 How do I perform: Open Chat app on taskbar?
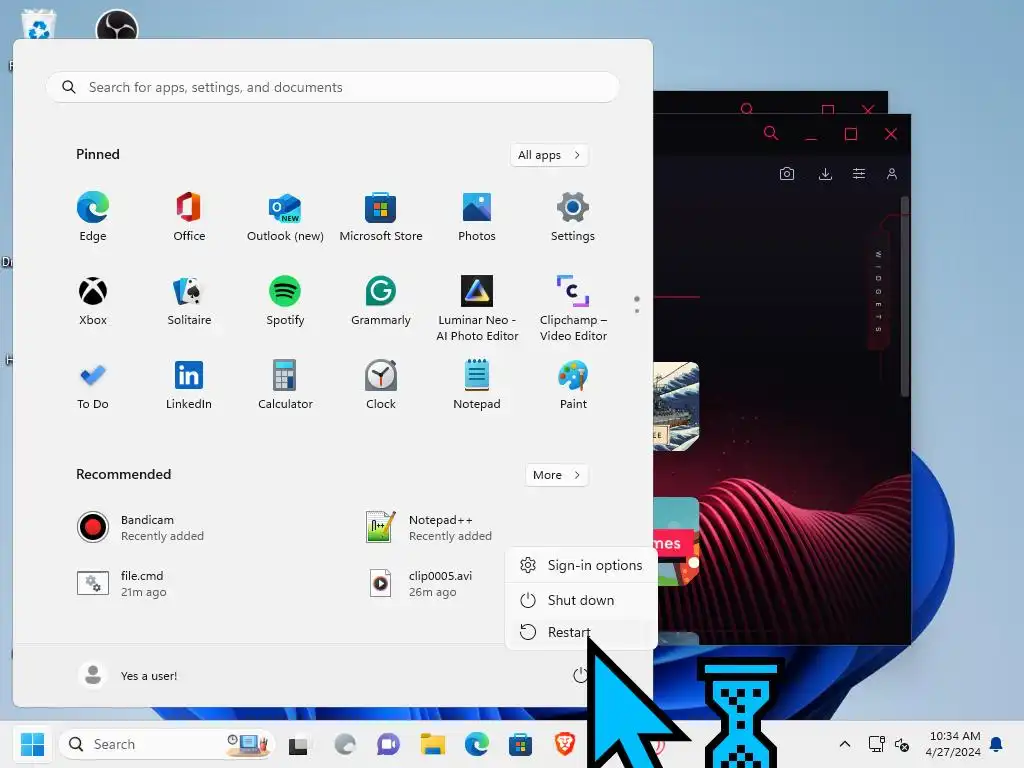(x=388, y=744)
